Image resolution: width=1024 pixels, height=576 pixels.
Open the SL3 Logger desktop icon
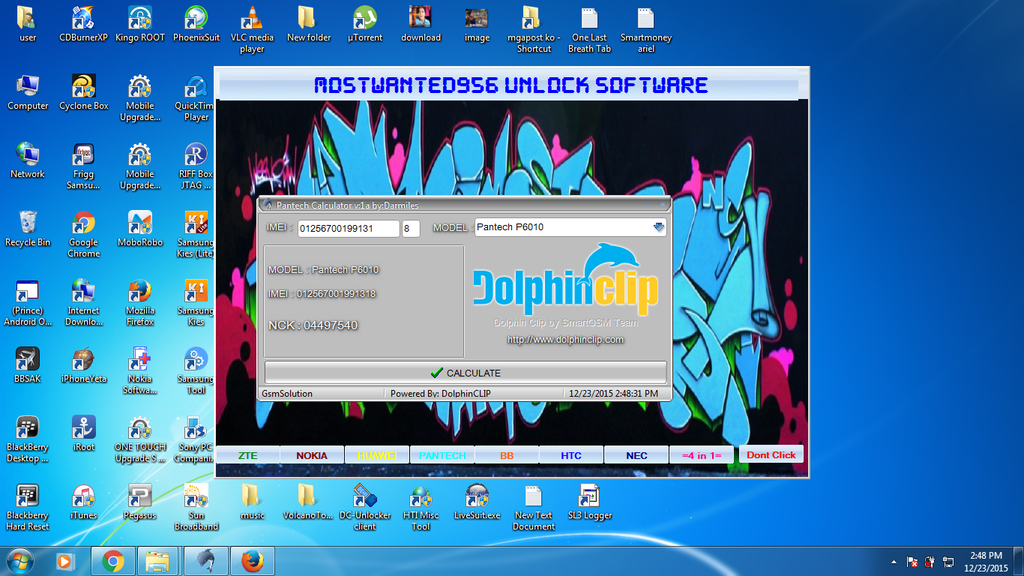(589, 501)
